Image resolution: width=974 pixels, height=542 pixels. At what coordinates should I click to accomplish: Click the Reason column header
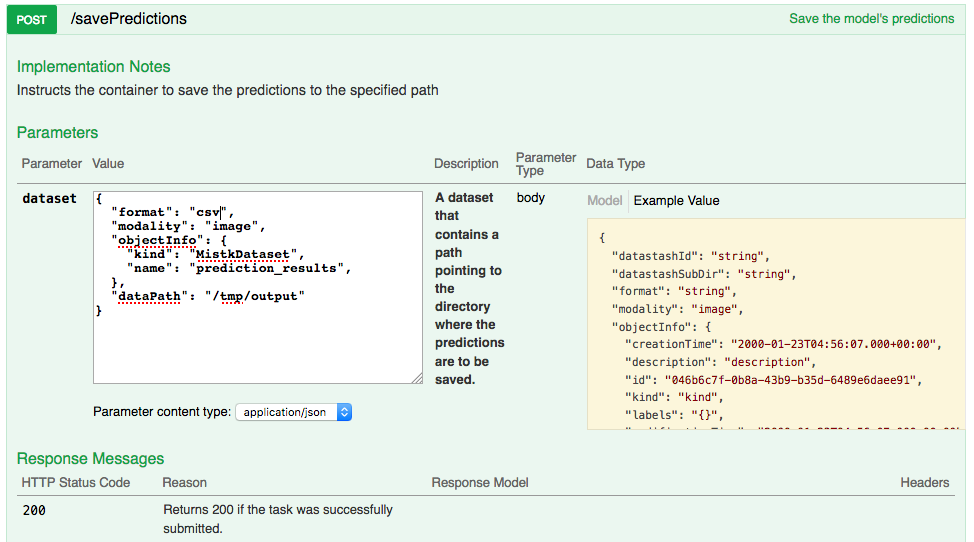click(184, 483)
